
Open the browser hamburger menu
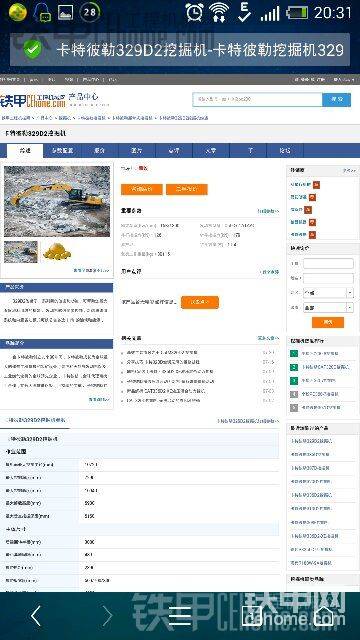tap(180, 616)
